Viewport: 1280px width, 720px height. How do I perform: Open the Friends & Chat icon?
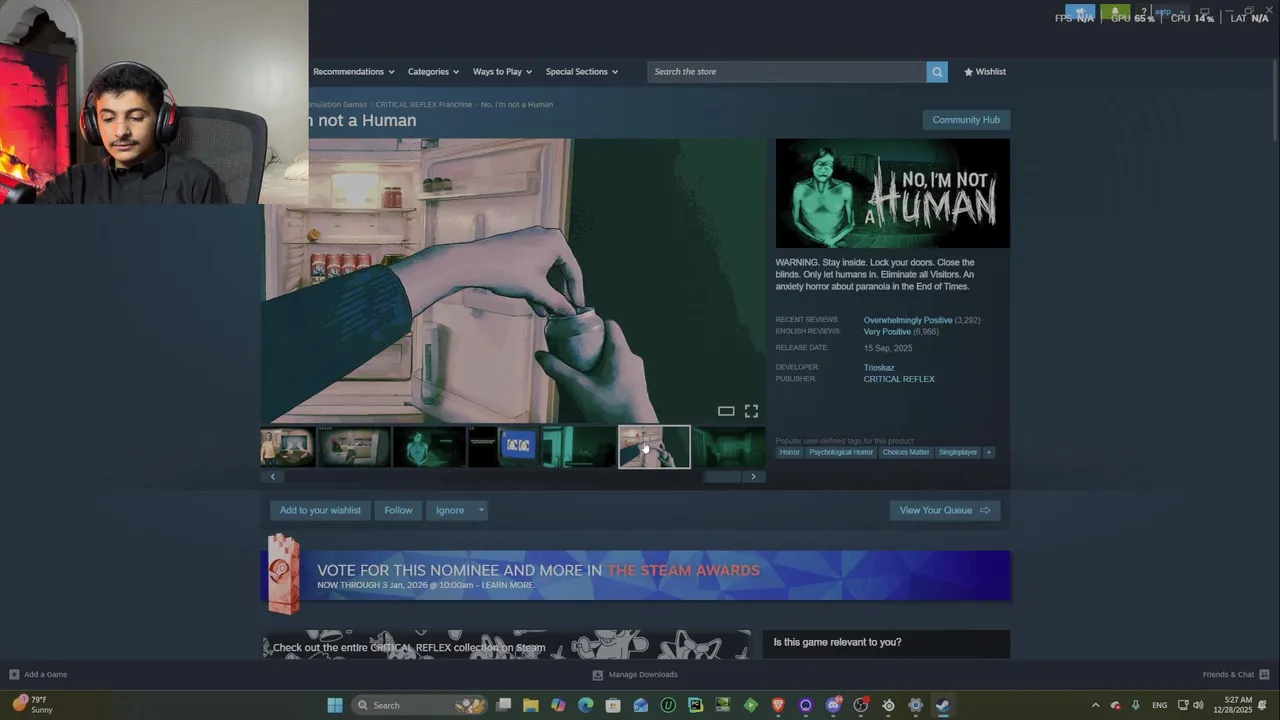(x=1264, y=674)
